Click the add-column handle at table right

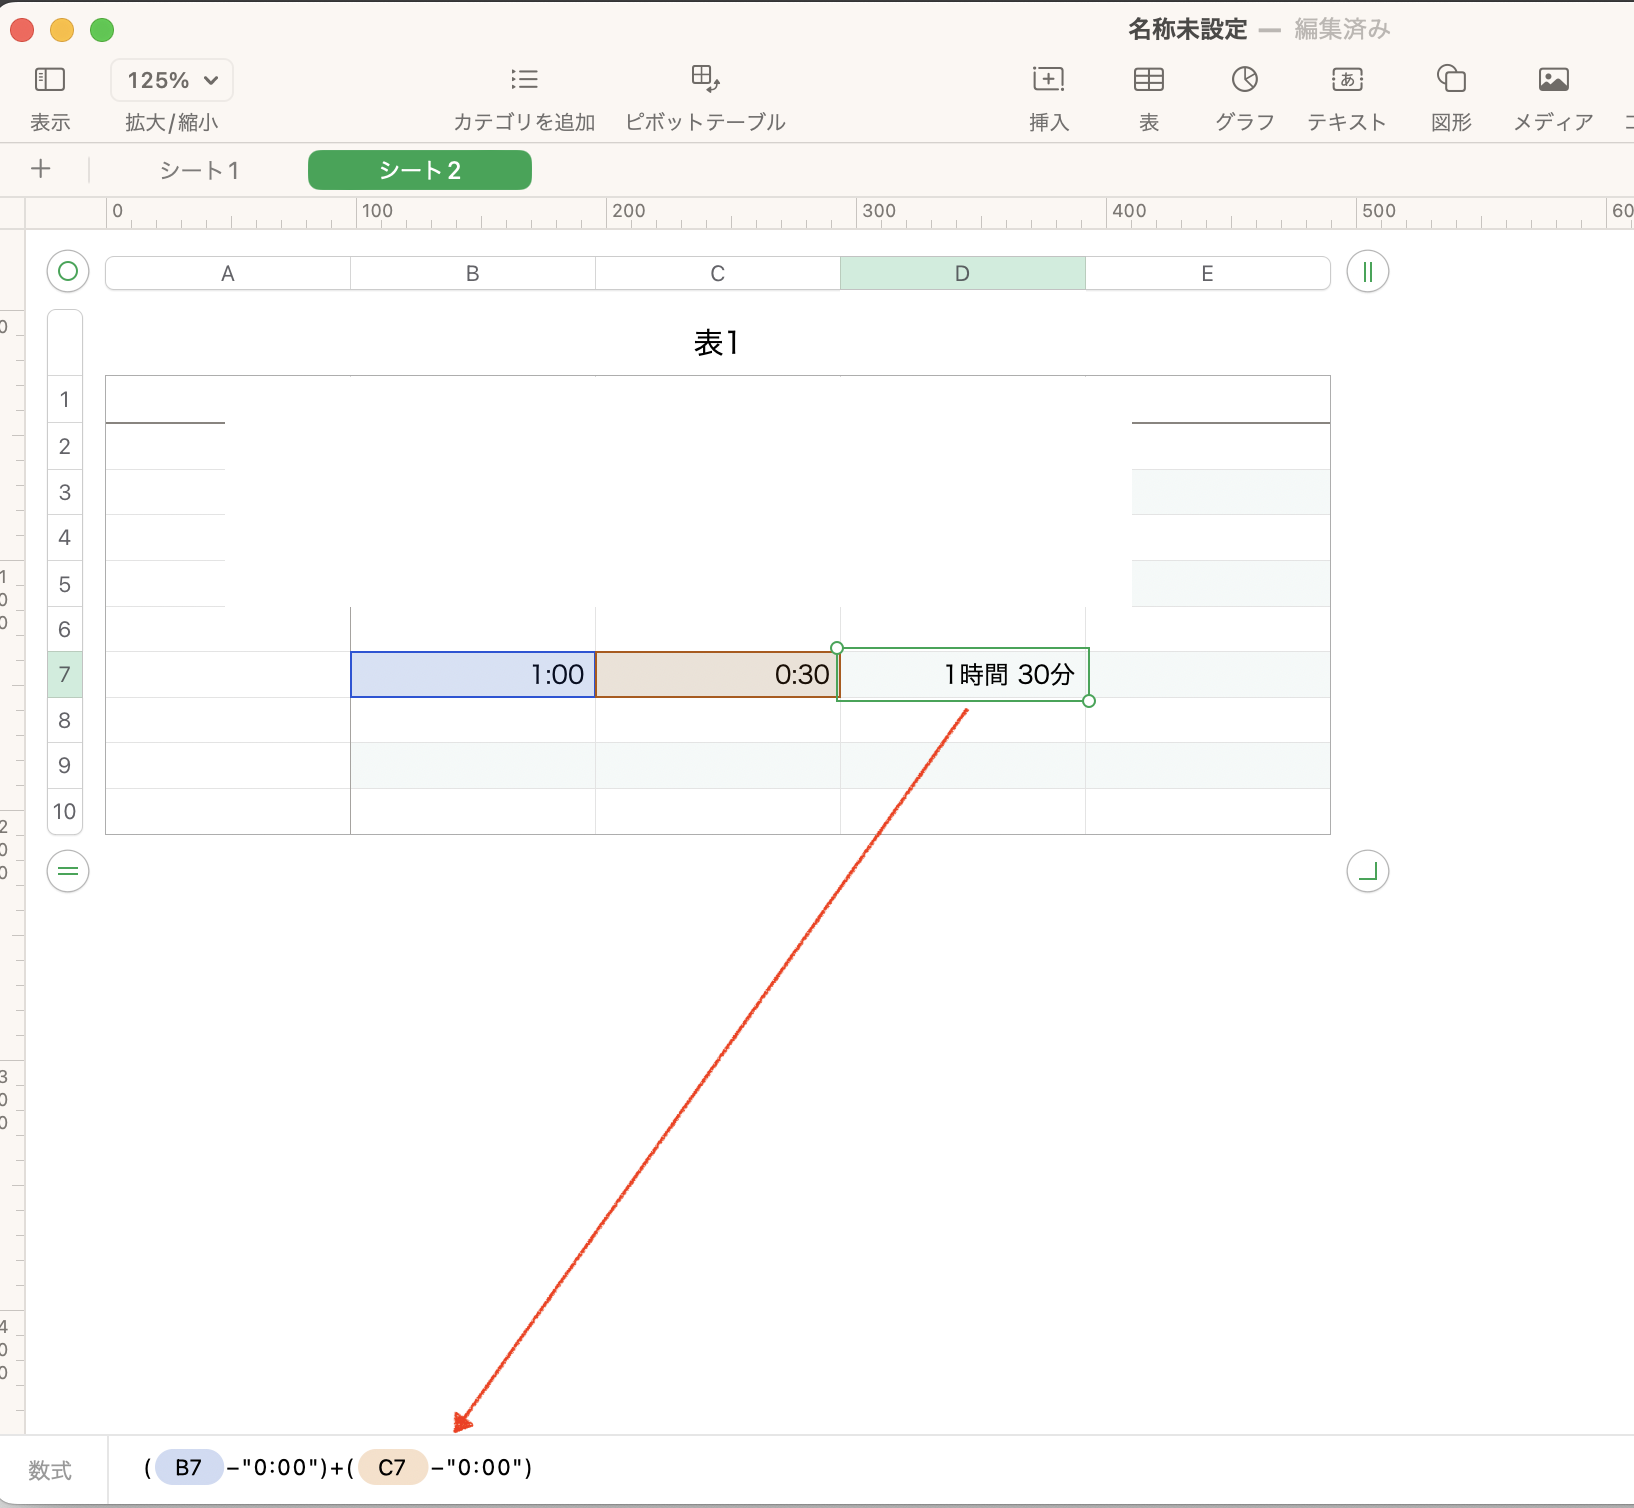tap(1368, 271)
